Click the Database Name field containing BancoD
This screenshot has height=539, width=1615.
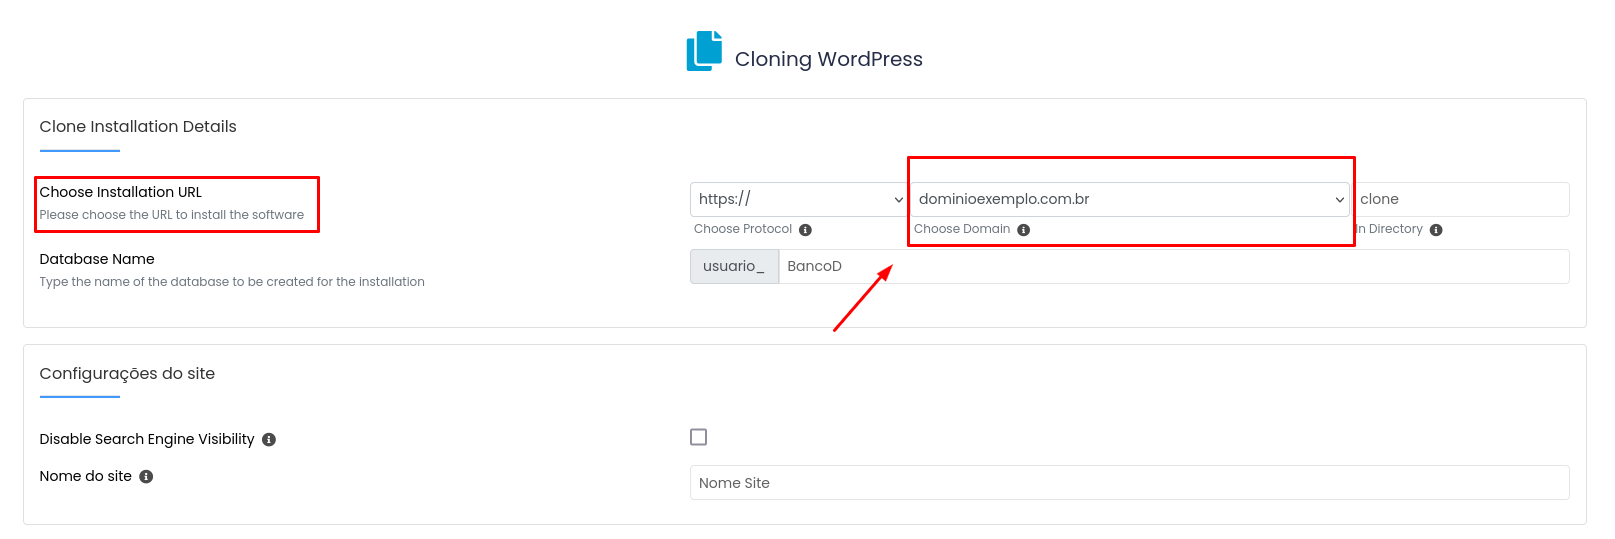pyautogui.click(x=1174, y=266)
